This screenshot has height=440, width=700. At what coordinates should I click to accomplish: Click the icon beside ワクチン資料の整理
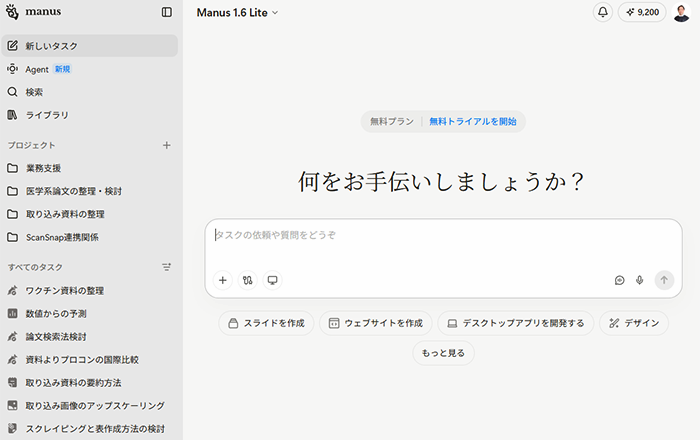[x=12, y=291]
